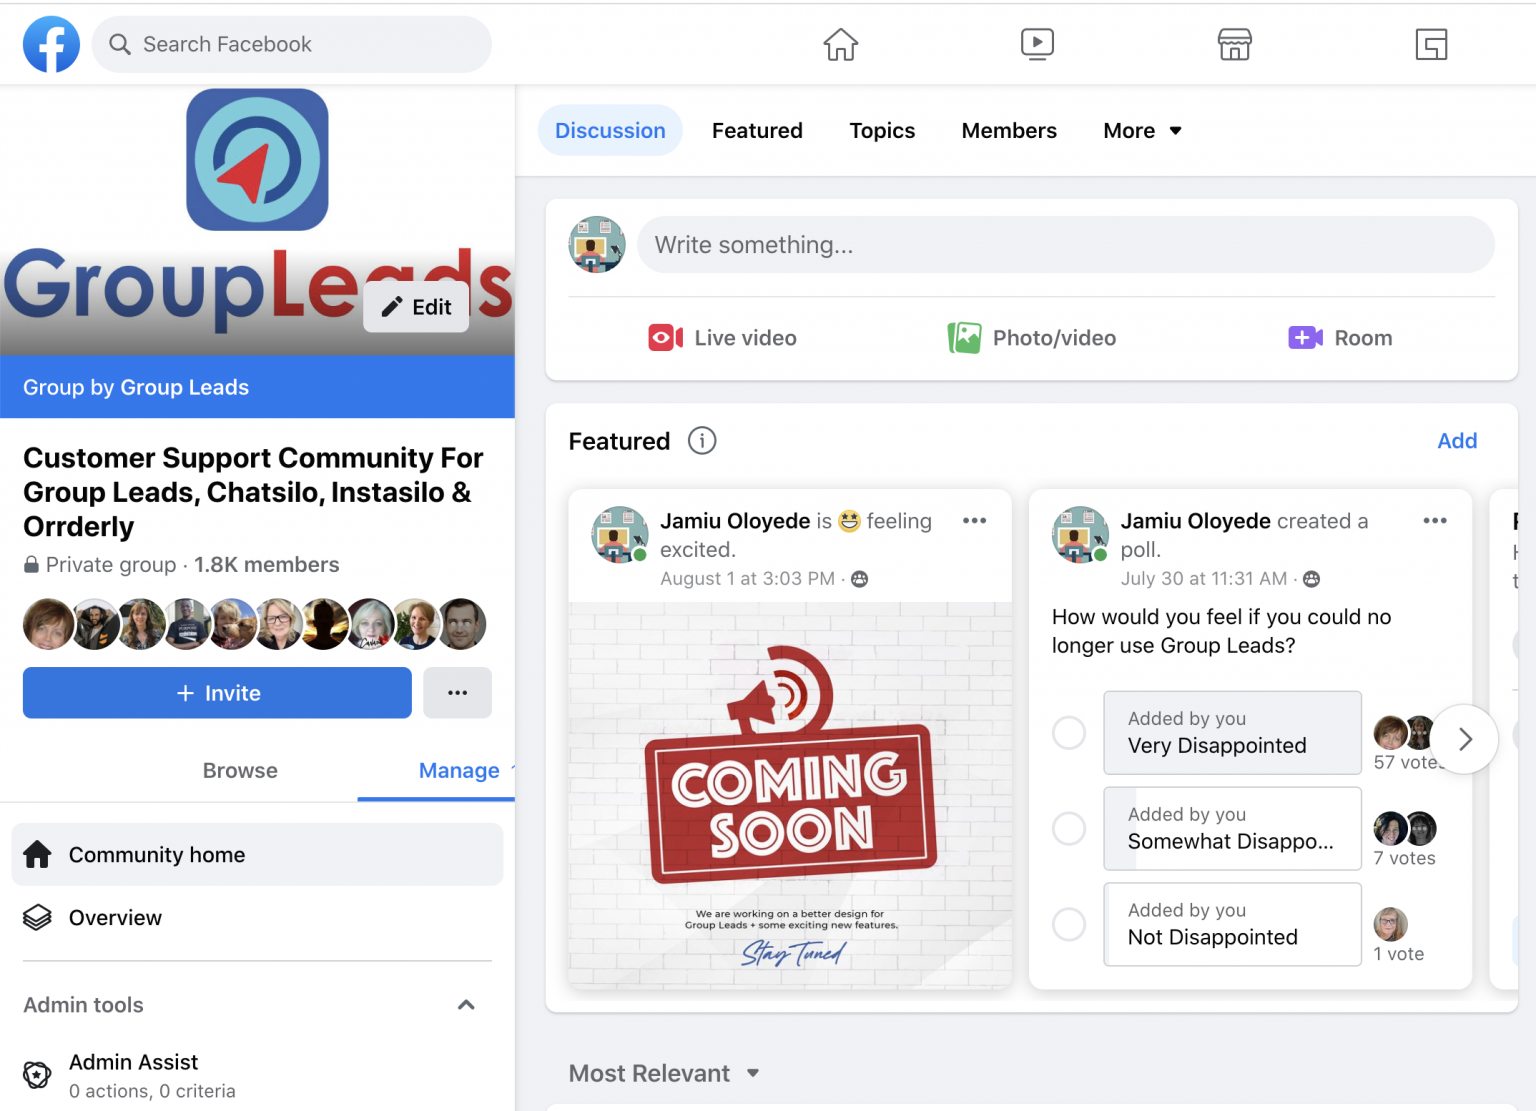The height and width of the screenshot is (1111, 1536).
Task: Invite someone to the group
Action: pos(216,692)
